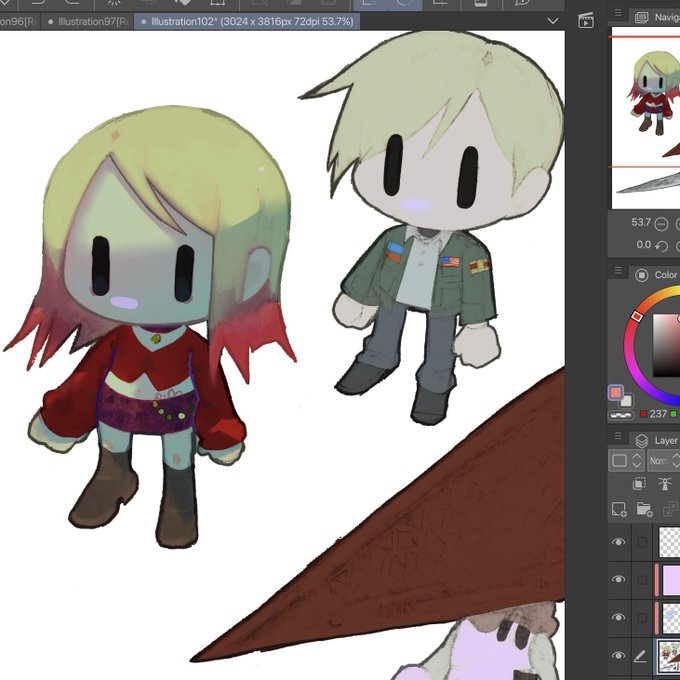Viewport: 680px width, 680px height.
Task: Create a new layer folder
Action: click(644, 509)
